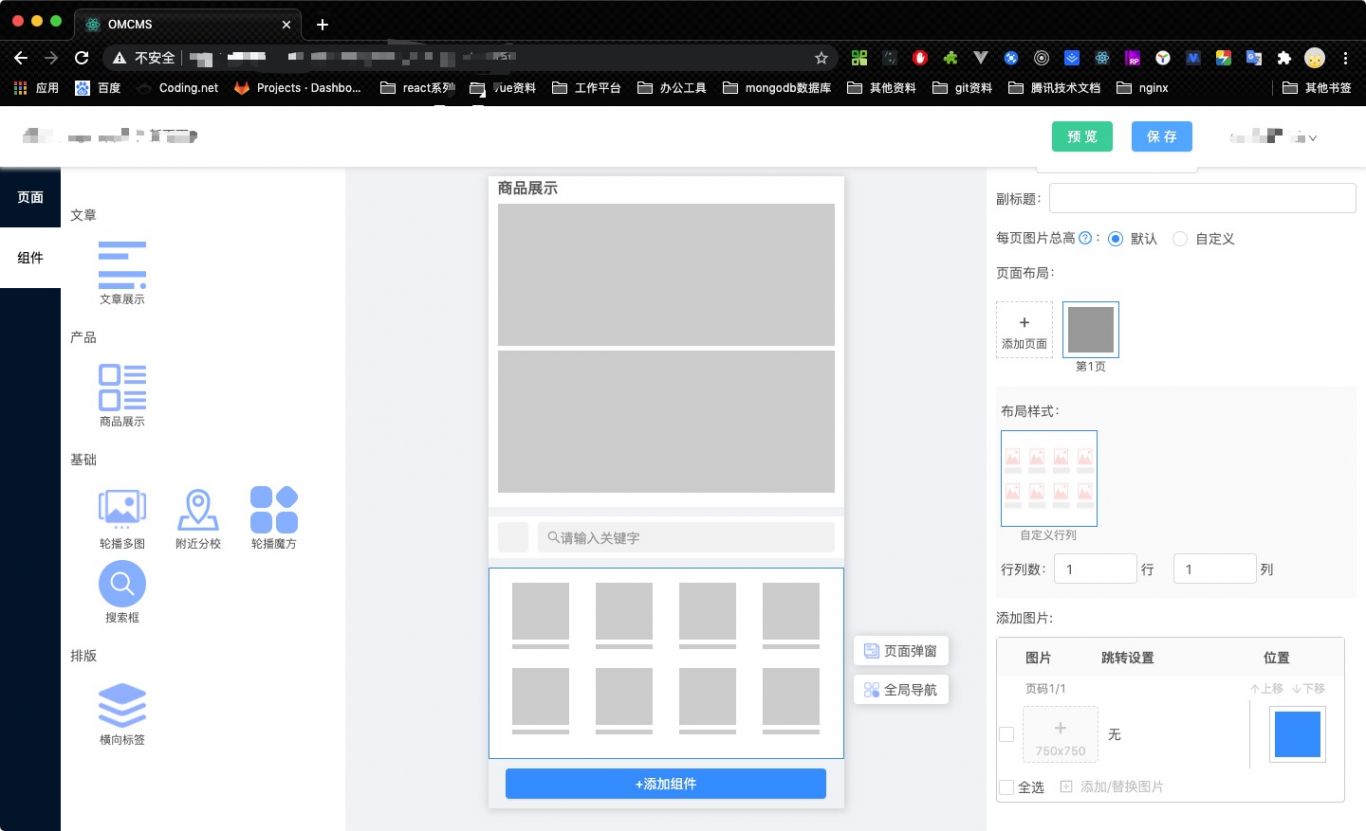Select the 横向标签 horizontal tabs component icon
Screen dimensions: 1366x831
(122, 705)
